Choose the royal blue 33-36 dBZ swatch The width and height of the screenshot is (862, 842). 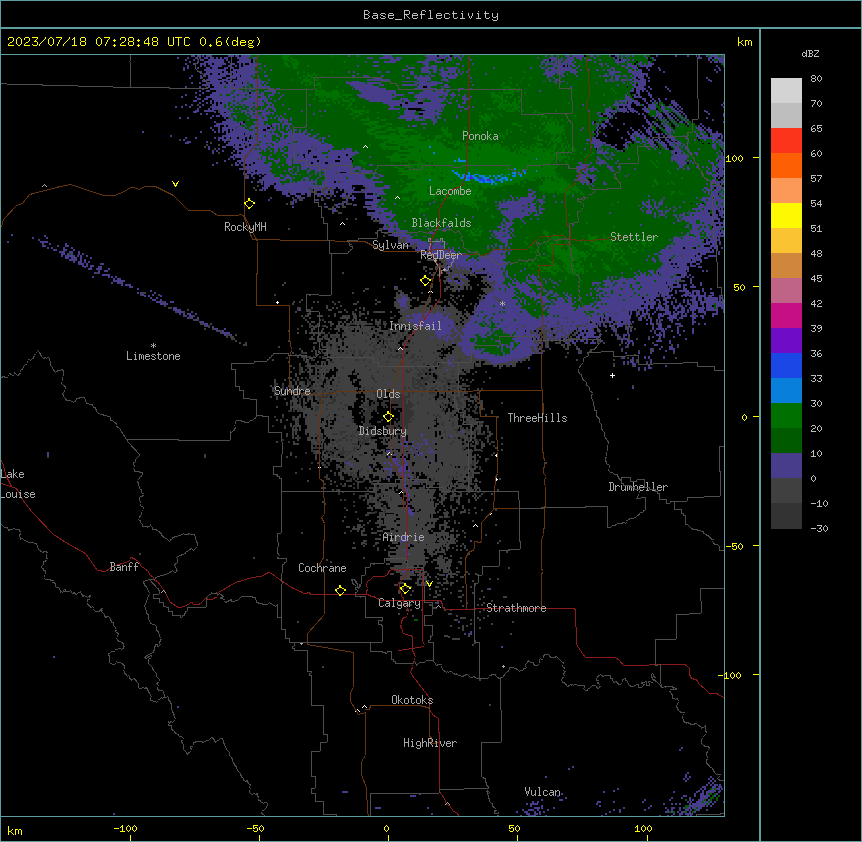tap(786, 365)
